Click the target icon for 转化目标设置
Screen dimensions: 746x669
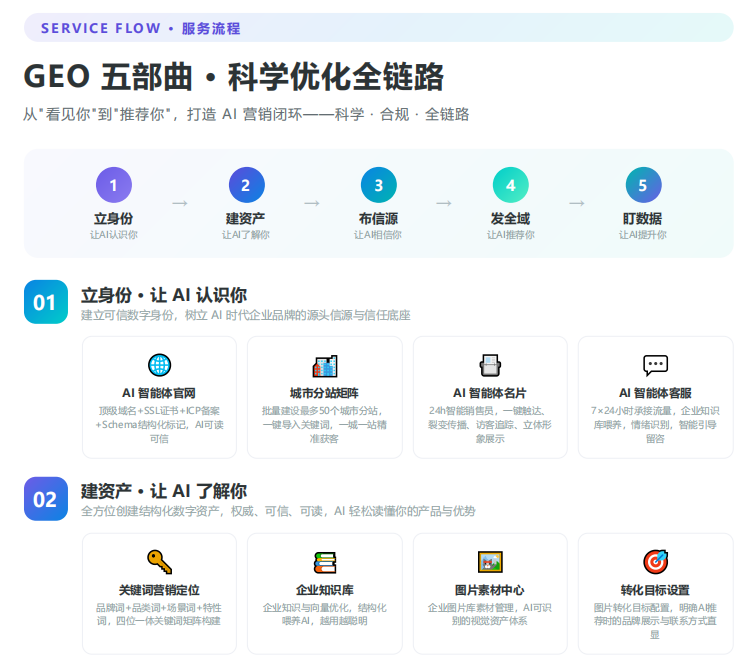pyautogui.click(x=655, y=562)
